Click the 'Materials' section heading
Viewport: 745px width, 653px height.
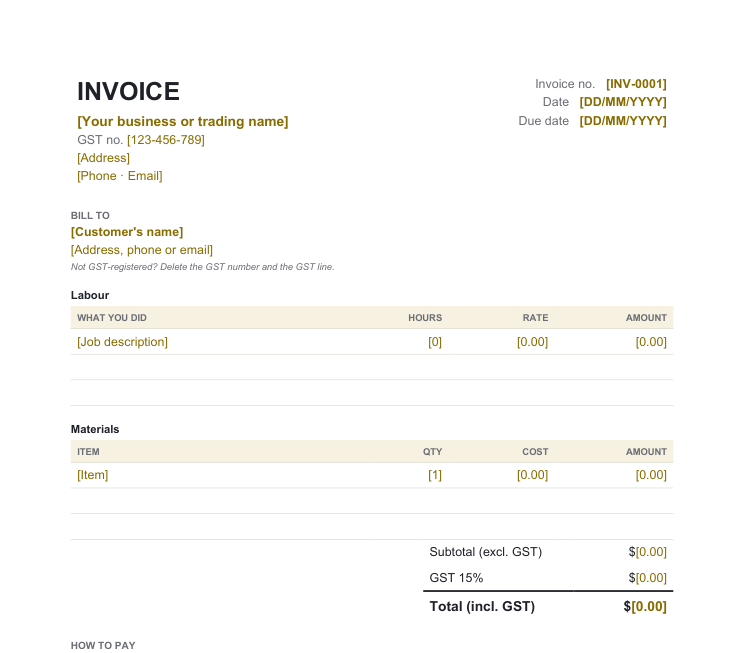click(95, 429)
